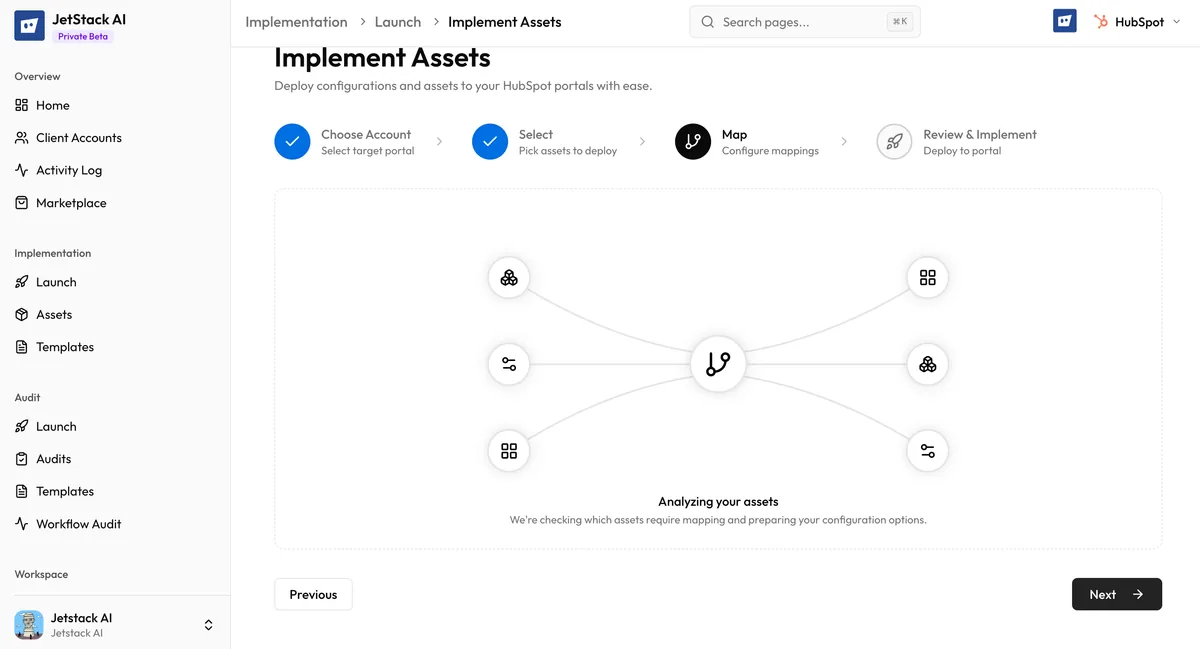The width and height of the screenshot is (1200, 649).
Task: Open the Implementation breadcrumb item
Action: (x=296, y=21)
